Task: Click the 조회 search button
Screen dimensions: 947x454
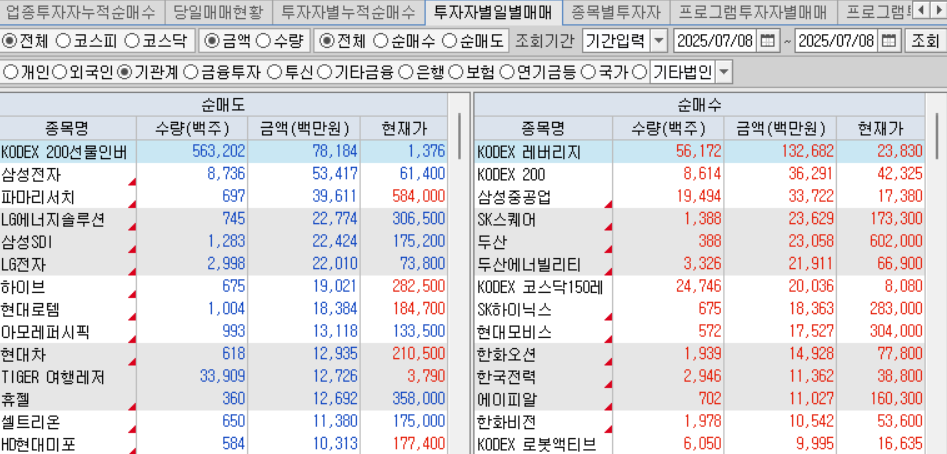Action: coord(925,41)
